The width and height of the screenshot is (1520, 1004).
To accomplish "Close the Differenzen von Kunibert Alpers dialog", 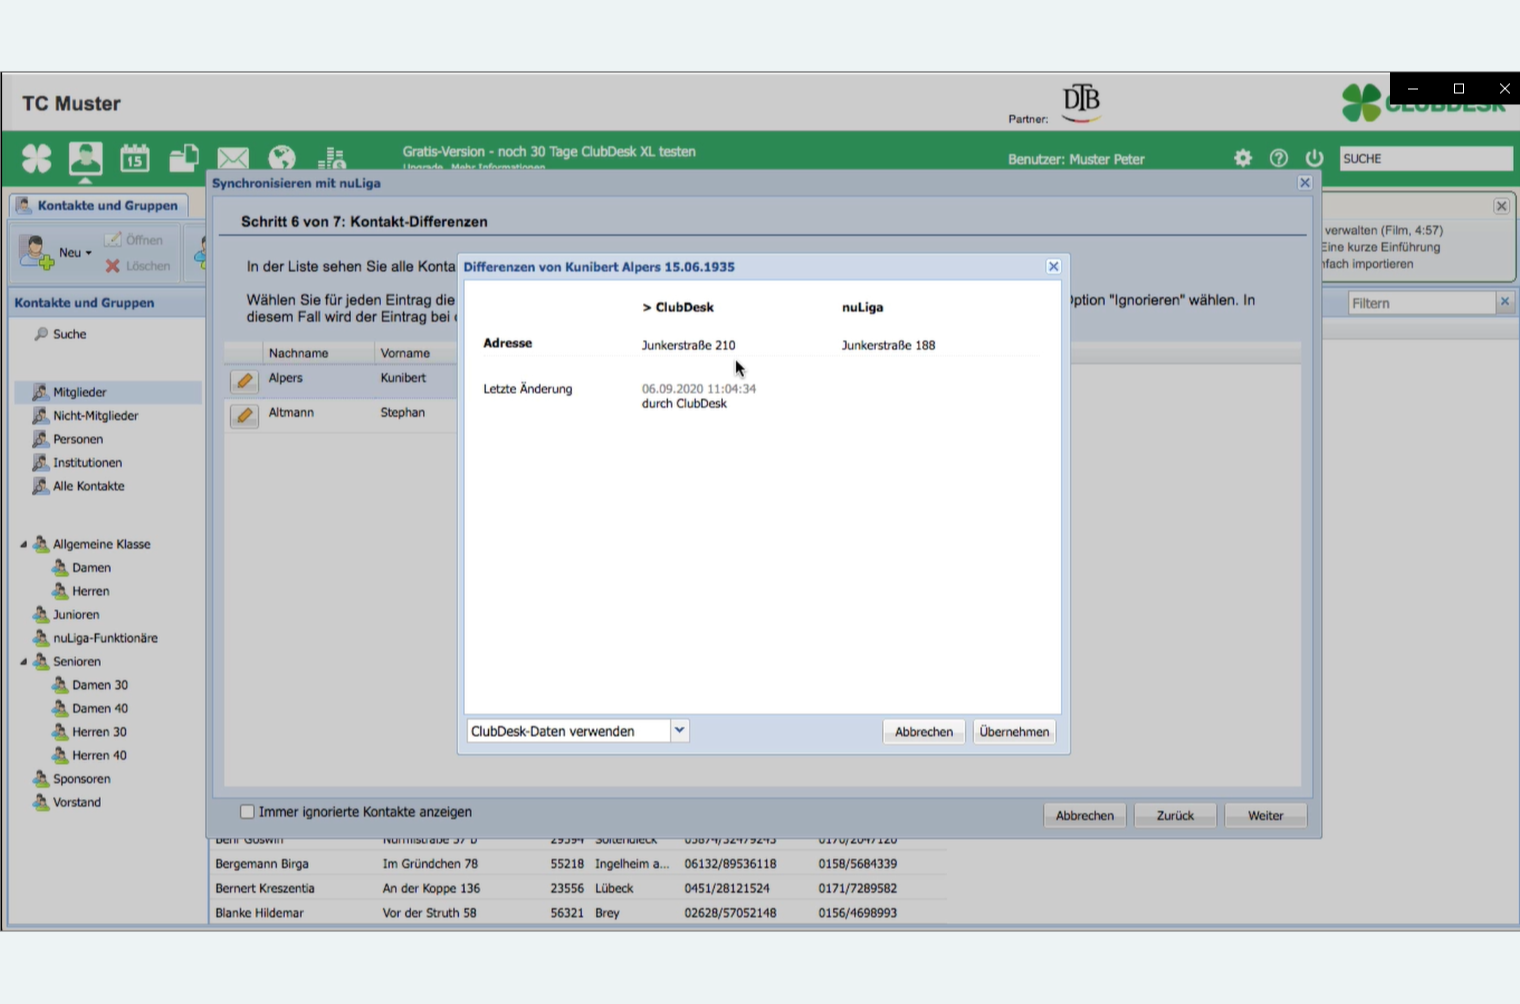I will tap(1053, 266).
